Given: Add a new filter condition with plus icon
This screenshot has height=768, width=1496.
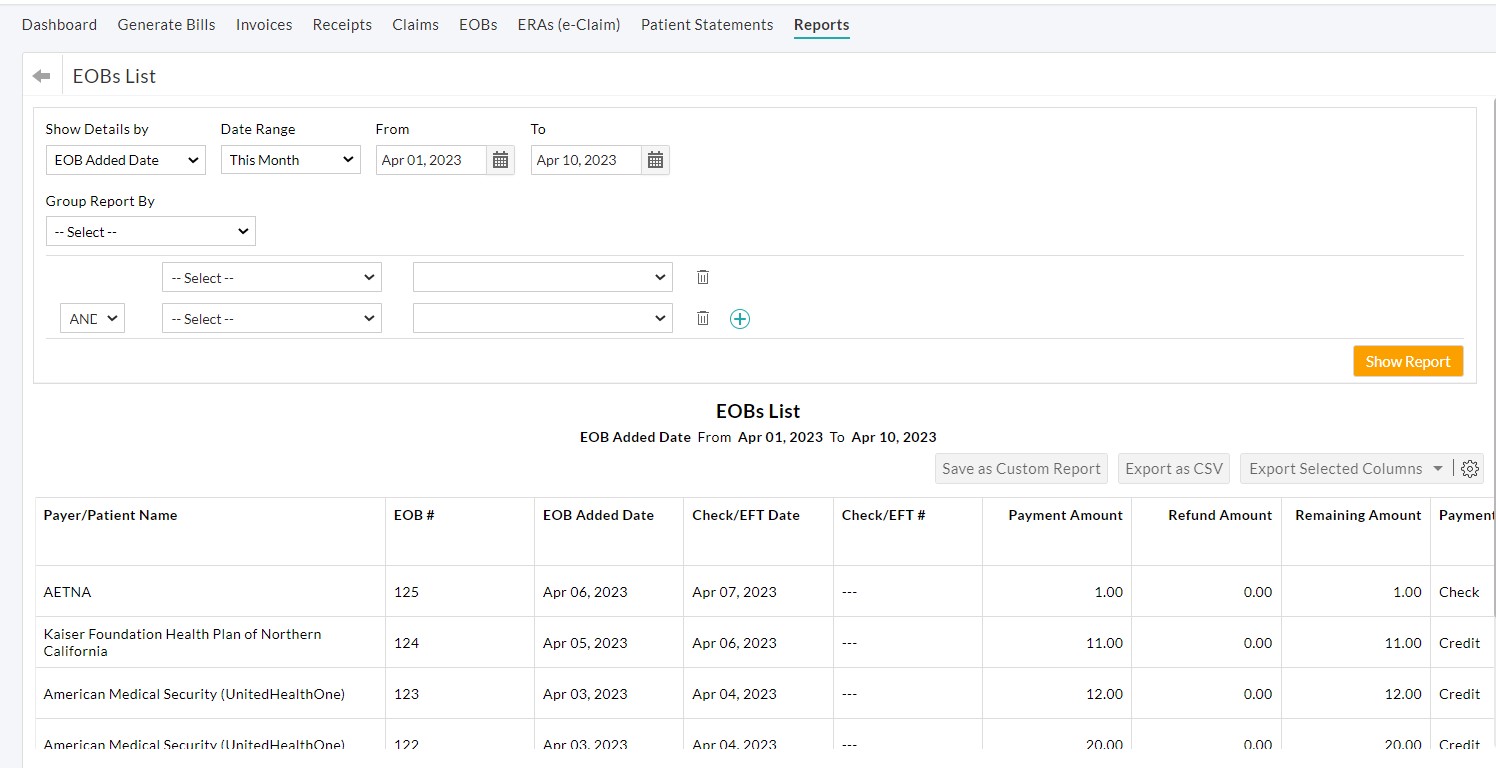Looking at the screenshot, I should 740,318.
